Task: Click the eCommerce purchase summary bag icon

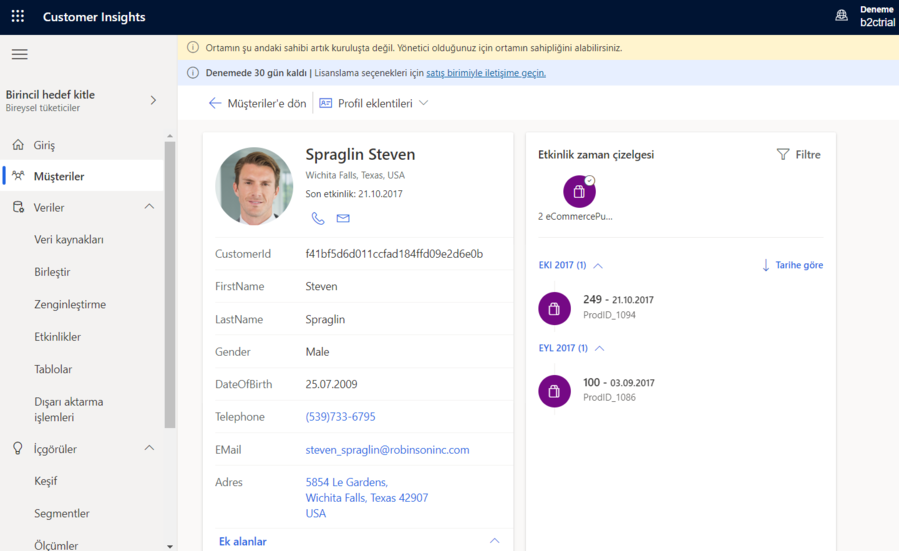Action: tap(579, 192)
